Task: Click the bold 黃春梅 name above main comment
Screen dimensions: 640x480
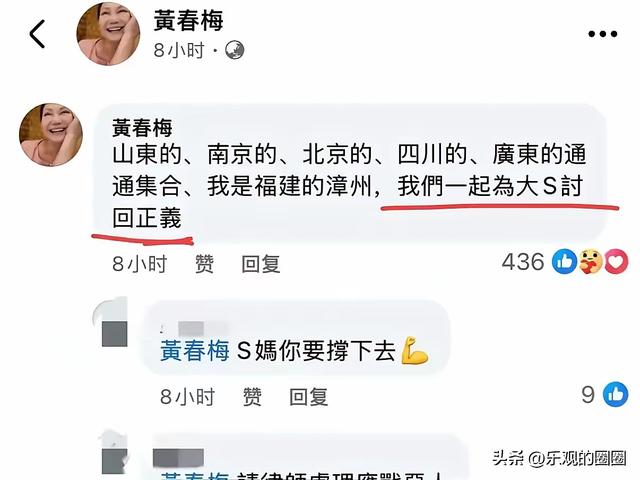Action: pos(142,128)
